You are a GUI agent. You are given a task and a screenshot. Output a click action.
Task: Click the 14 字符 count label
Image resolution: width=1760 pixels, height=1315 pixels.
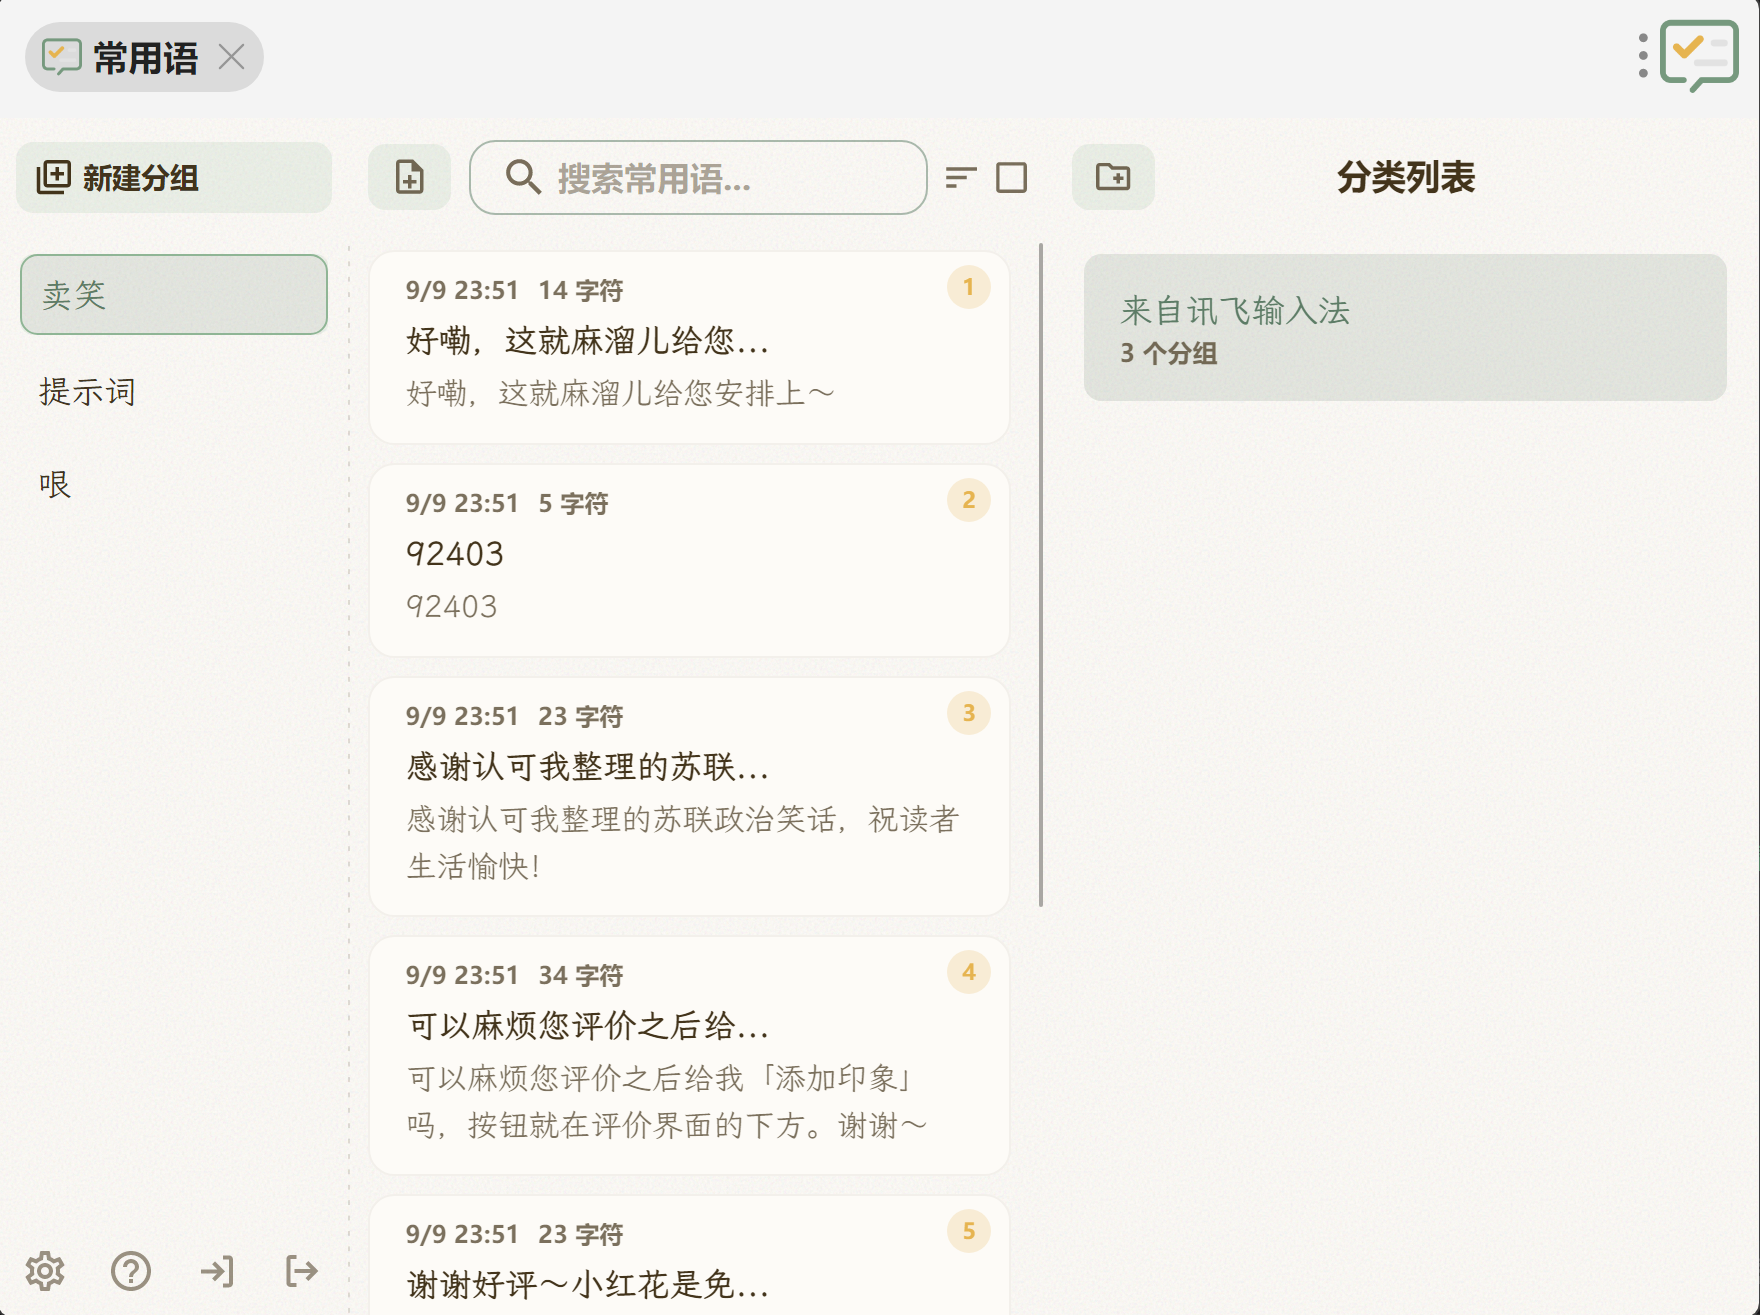pos(580,290)
